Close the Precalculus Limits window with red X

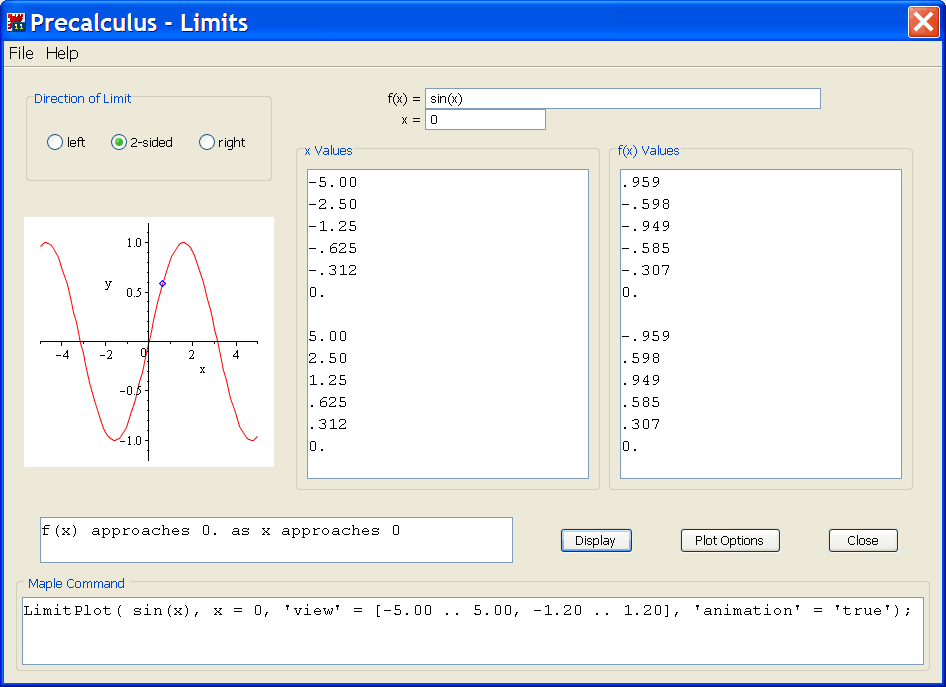[922, 22]
